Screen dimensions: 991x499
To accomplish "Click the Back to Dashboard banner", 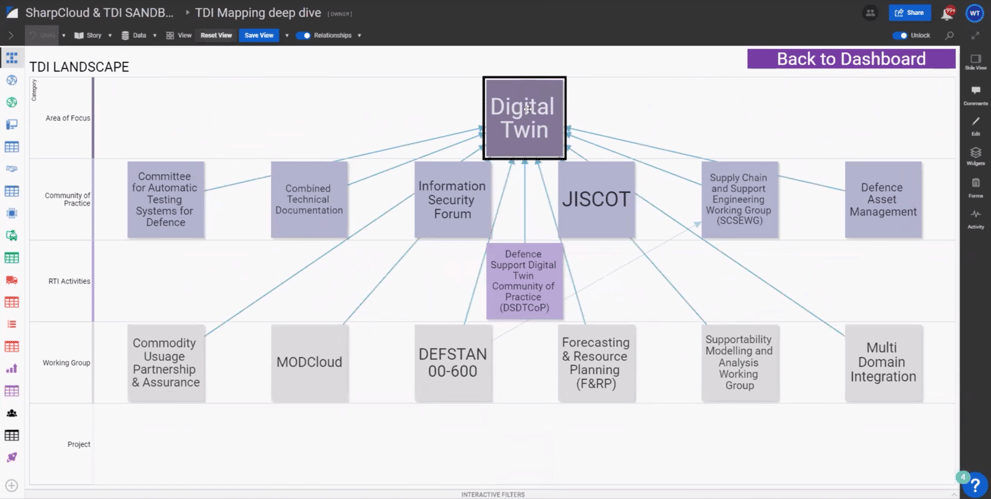I will (850, 59).
